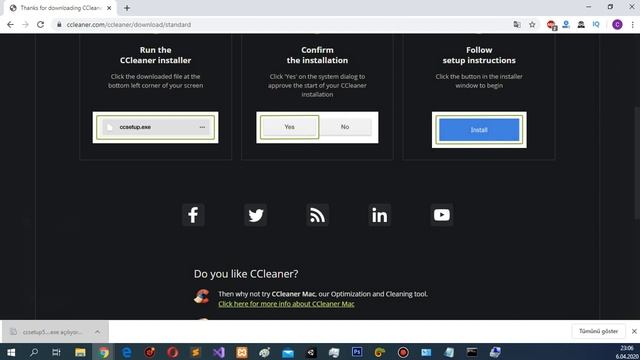Image resolution: width=640 pixels, height=360 pixels.
Task: Open the Windows Start menu
Action: click(11, 352)
